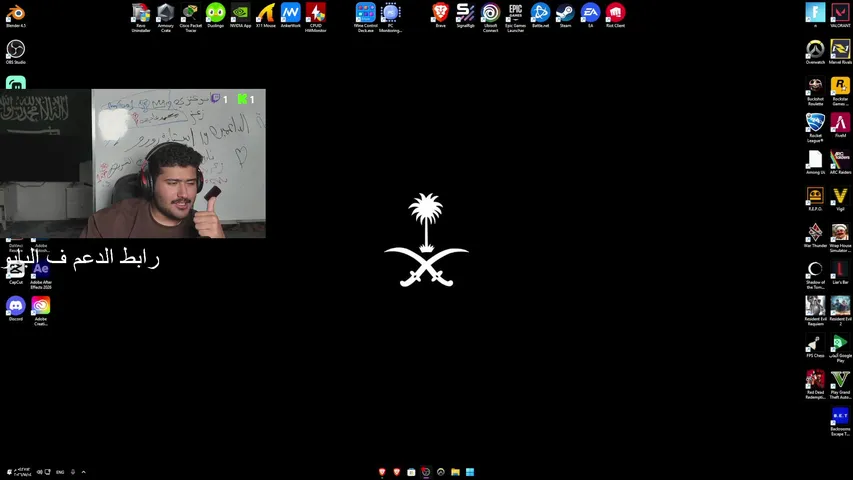Launch Buckshot Roulette
The height and width of the screenshot is (480, 853).
pyautogui.click(x=815, y=91)
